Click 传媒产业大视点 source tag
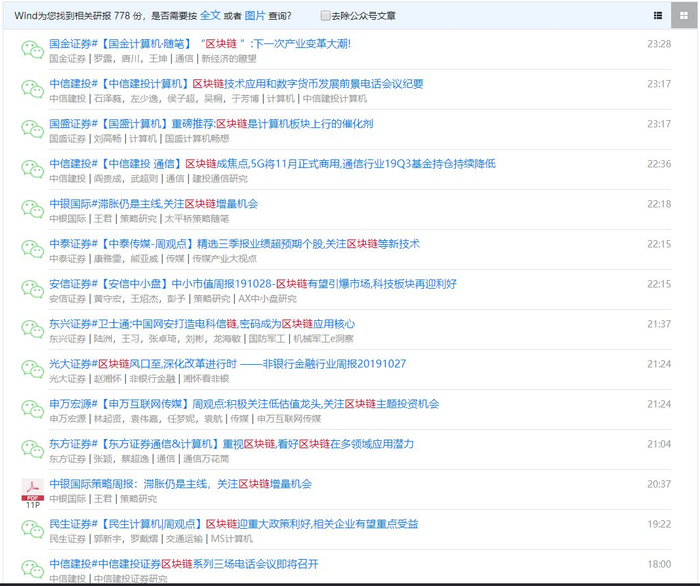 (225, 259)
